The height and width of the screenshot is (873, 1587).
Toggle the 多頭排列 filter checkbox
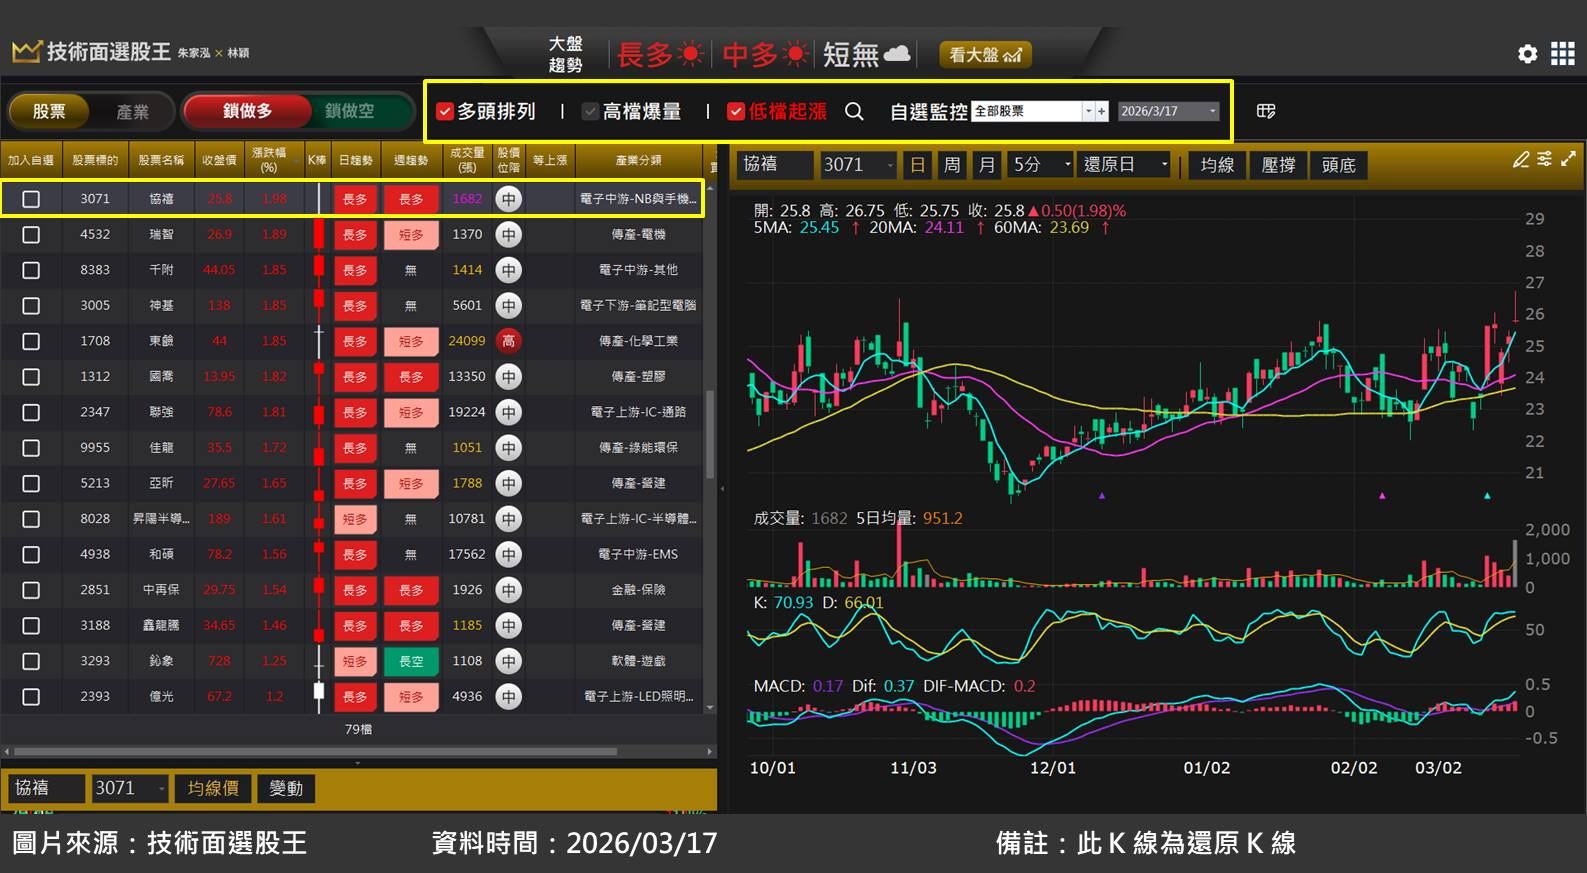pos(446,111)
